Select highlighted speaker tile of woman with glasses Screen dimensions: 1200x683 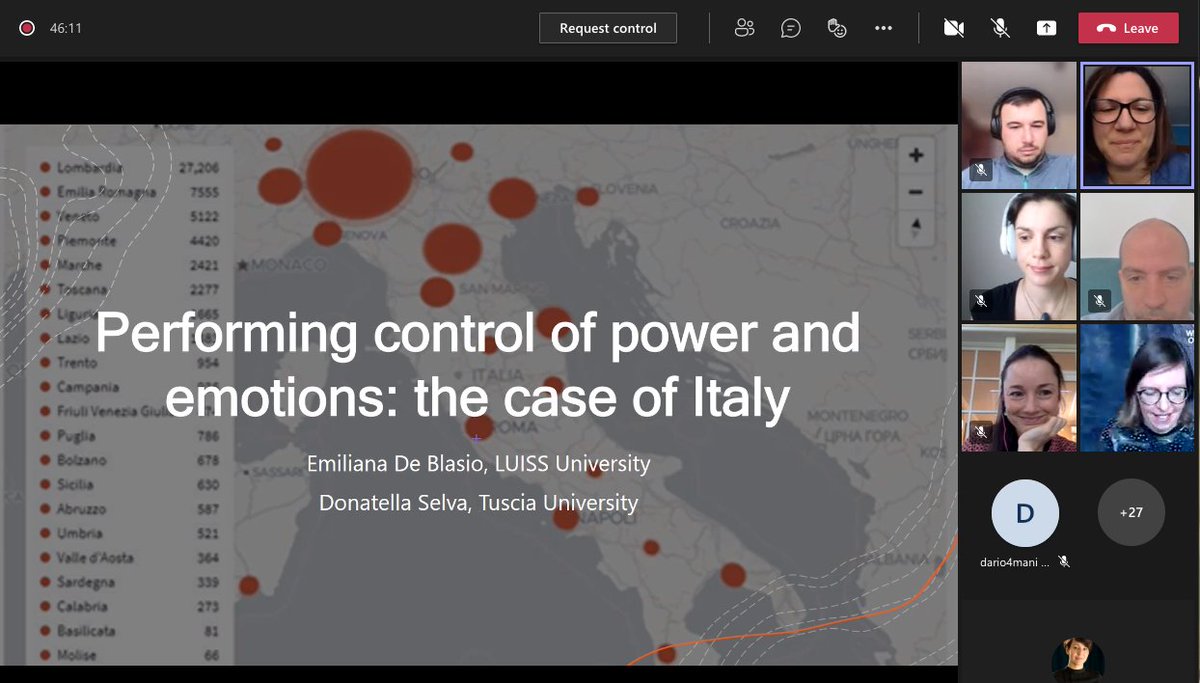coord(1137,125)
